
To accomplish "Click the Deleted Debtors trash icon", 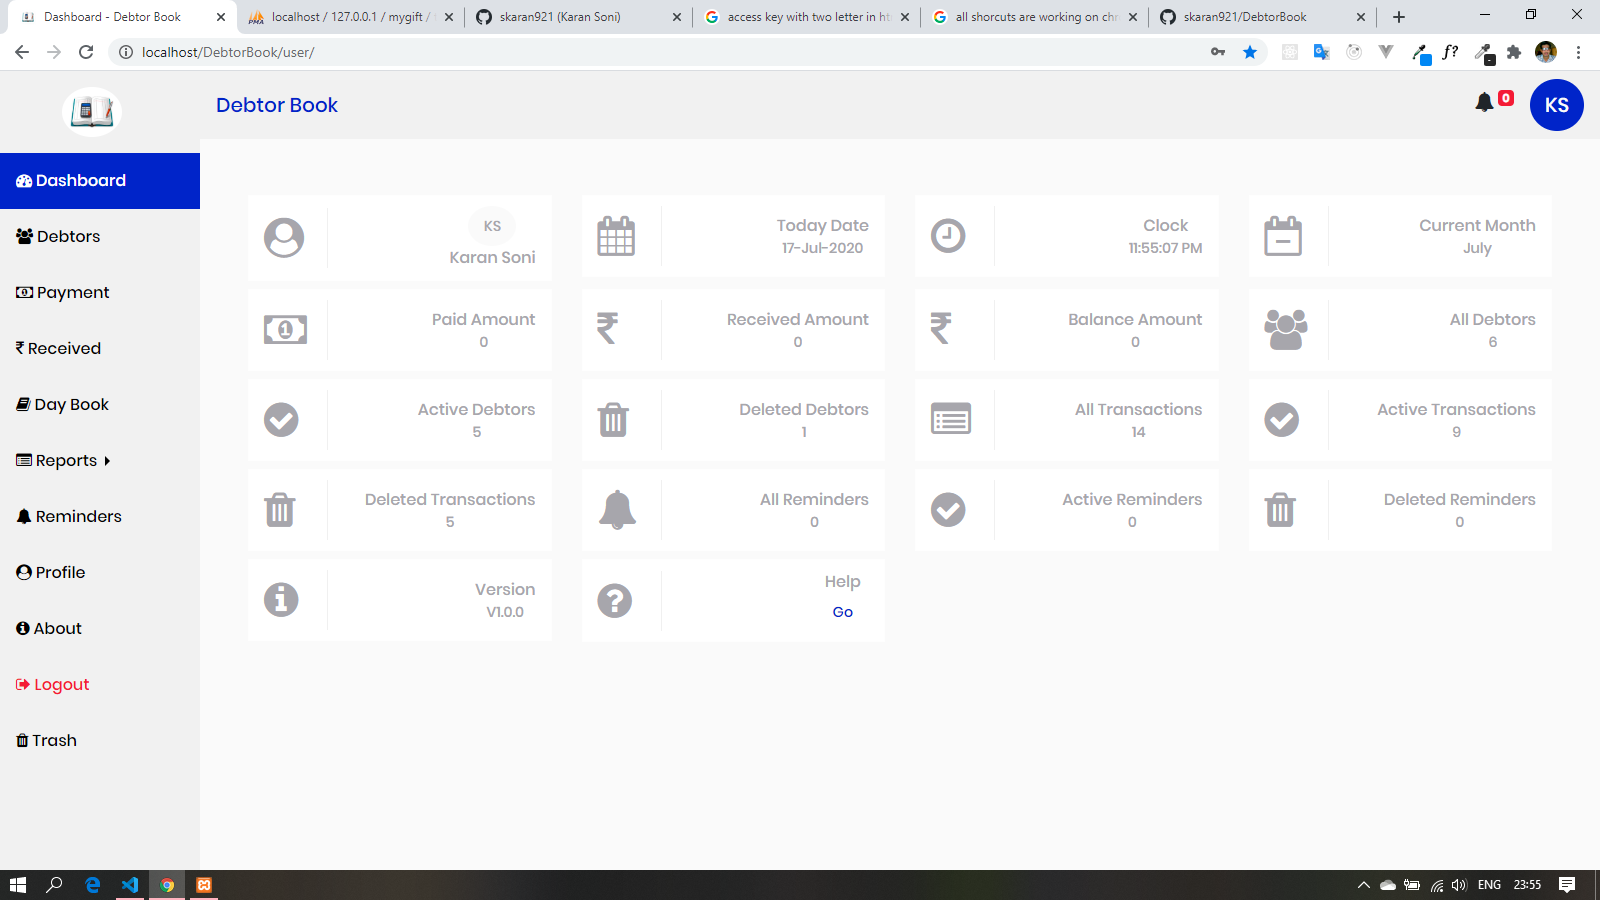I will (613, 420).
